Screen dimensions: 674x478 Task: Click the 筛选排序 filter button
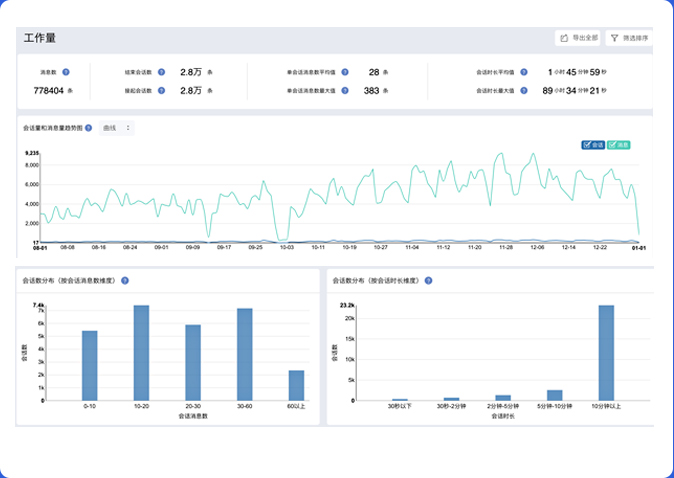pyautogui.click(x=627, y=38)
